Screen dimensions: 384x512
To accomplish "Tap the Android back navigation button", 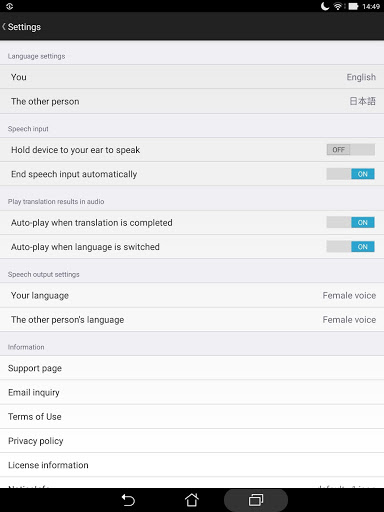I will [x=128, y=500].
